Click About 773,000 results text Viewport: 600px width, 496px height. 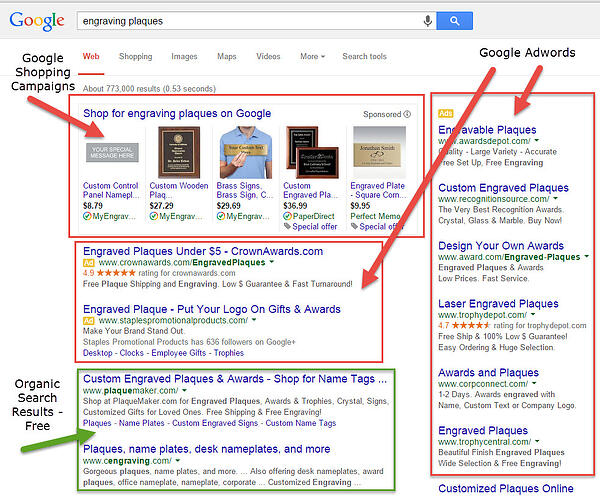(x=149, y=88)
